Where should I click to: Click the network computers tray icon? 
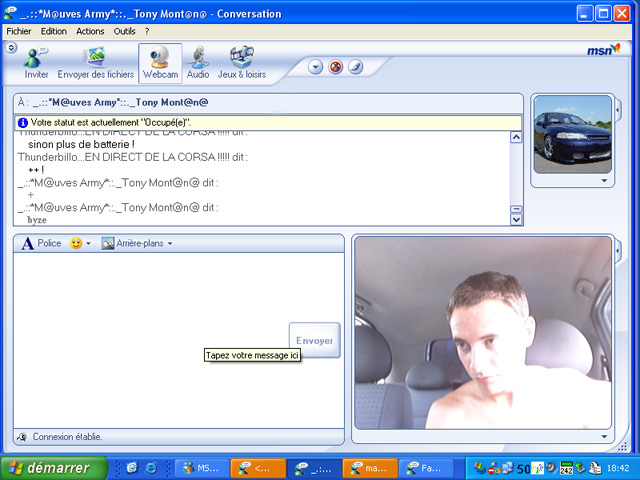pyautogui.click(x=508, y=468)
